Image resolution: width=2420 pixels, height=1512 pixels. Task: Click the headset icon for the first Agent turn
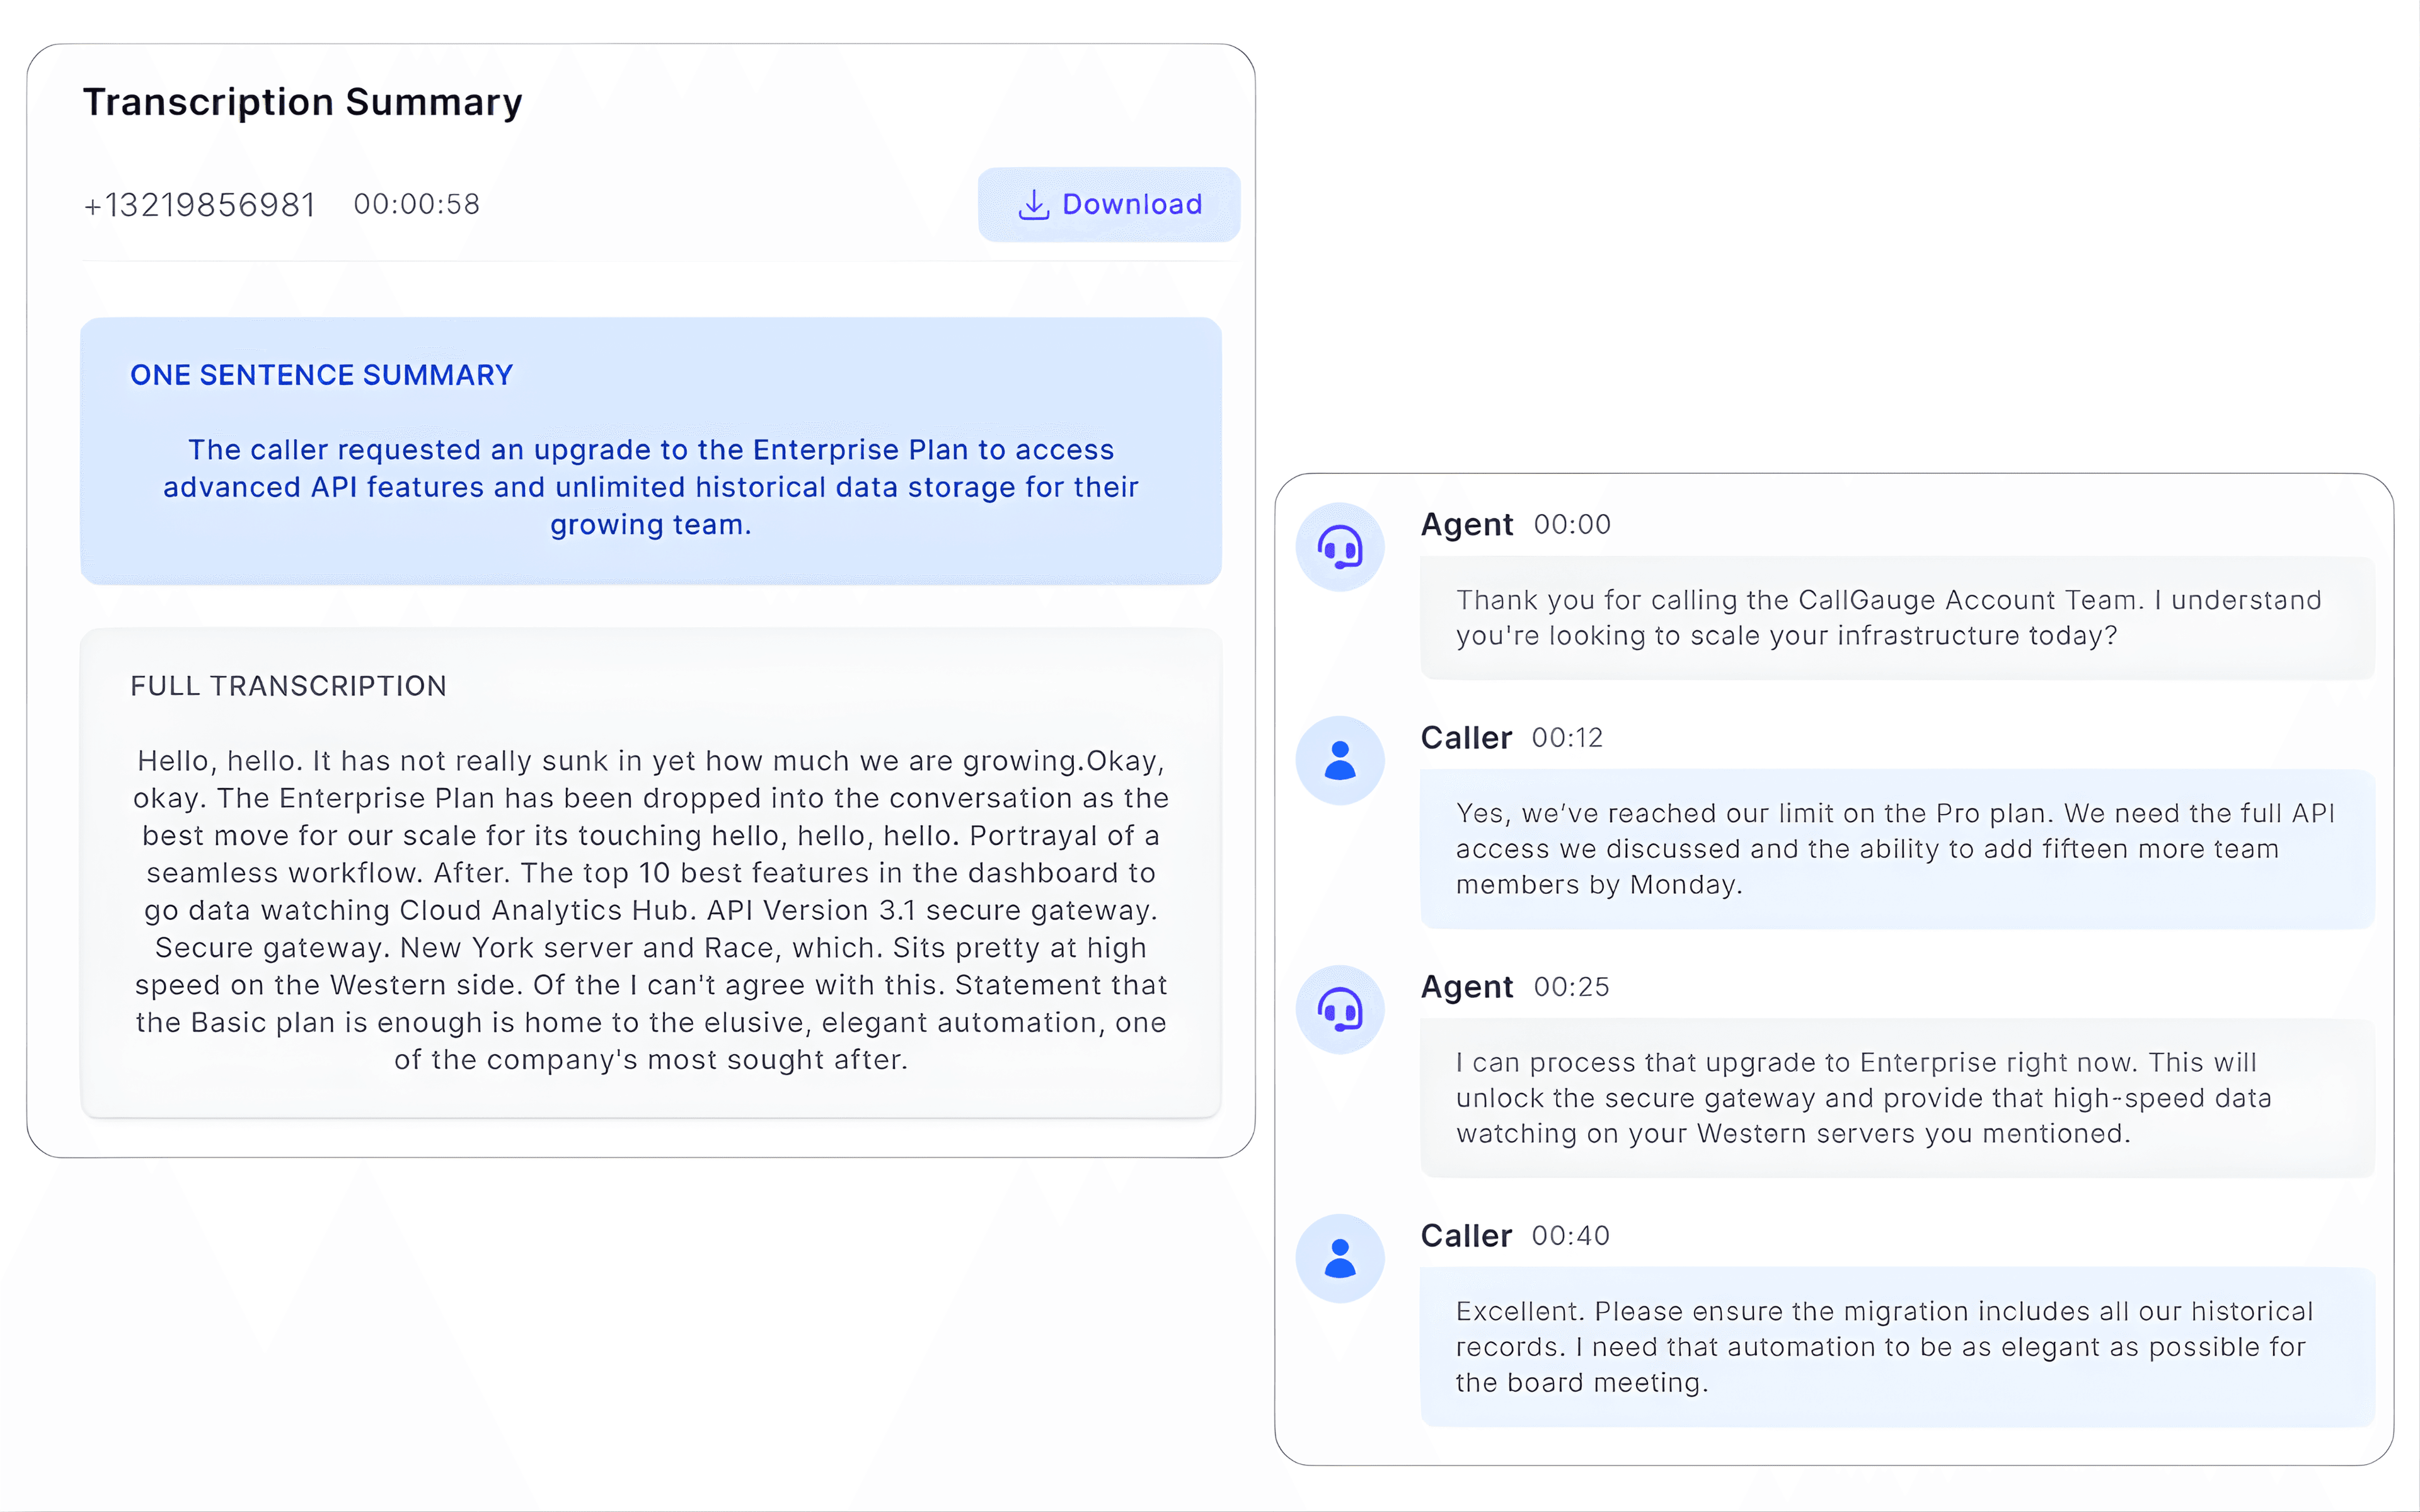(1340, 547)
